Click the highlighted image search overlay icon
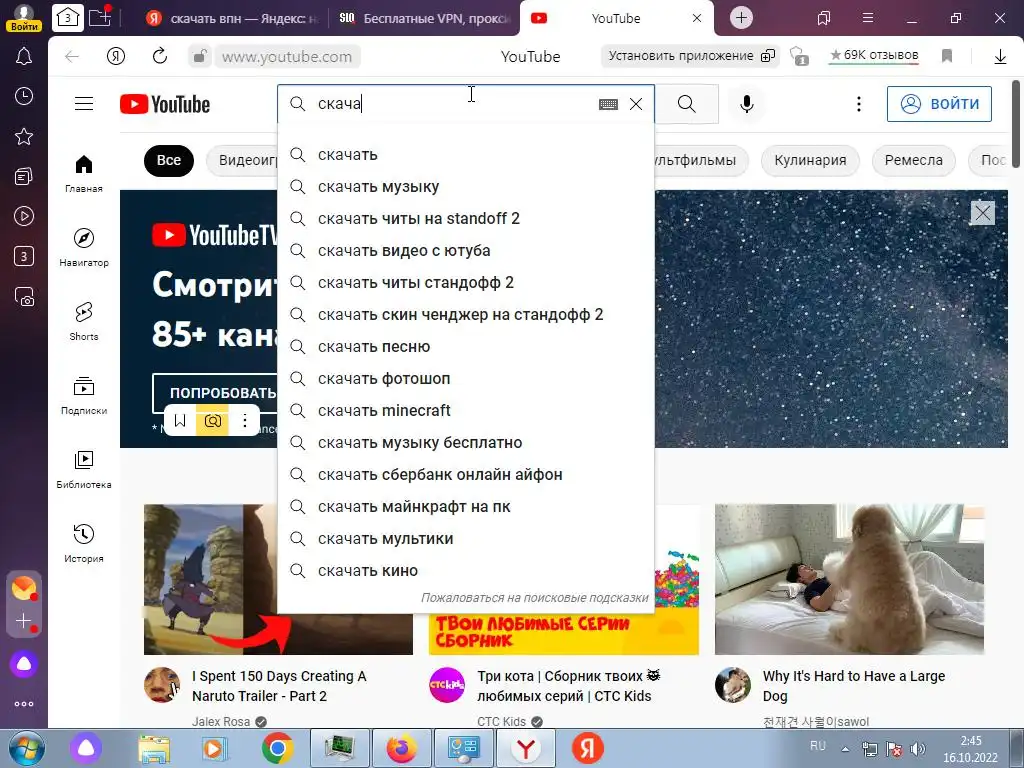 click(x=213, y=421)
